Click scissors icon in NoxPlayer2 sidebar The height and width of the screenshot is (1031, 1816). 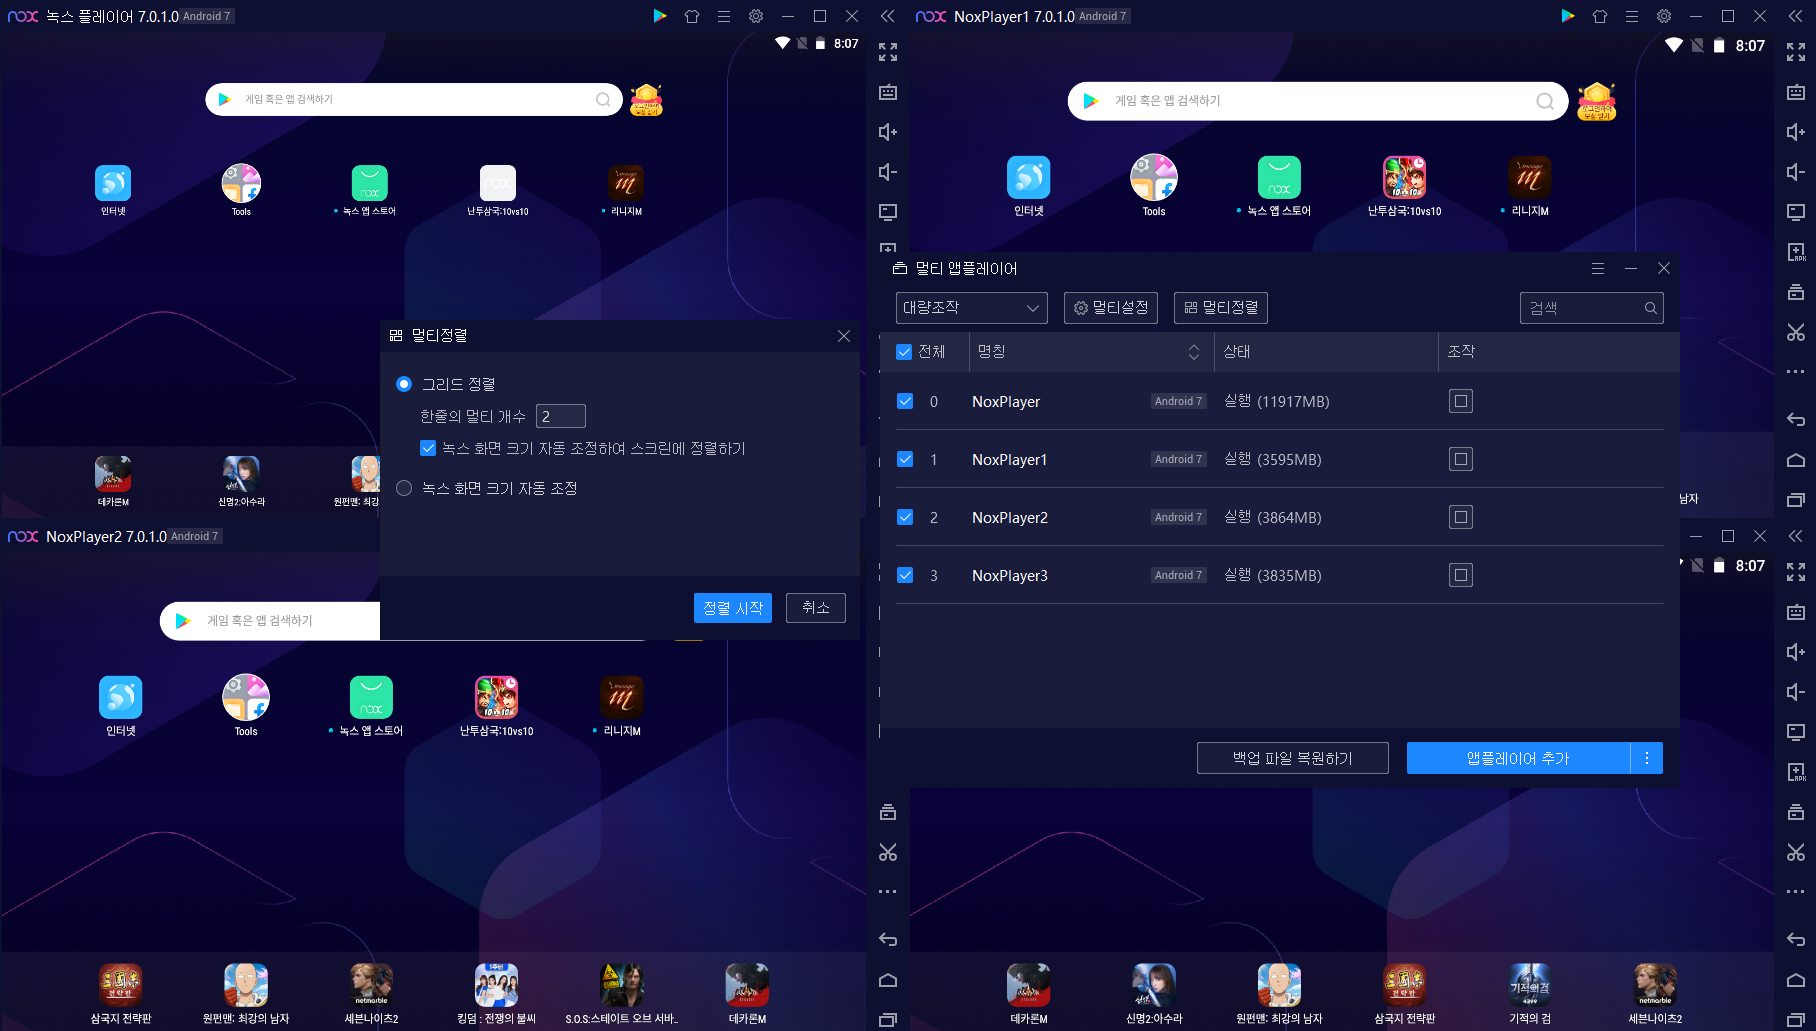[888, 852]
